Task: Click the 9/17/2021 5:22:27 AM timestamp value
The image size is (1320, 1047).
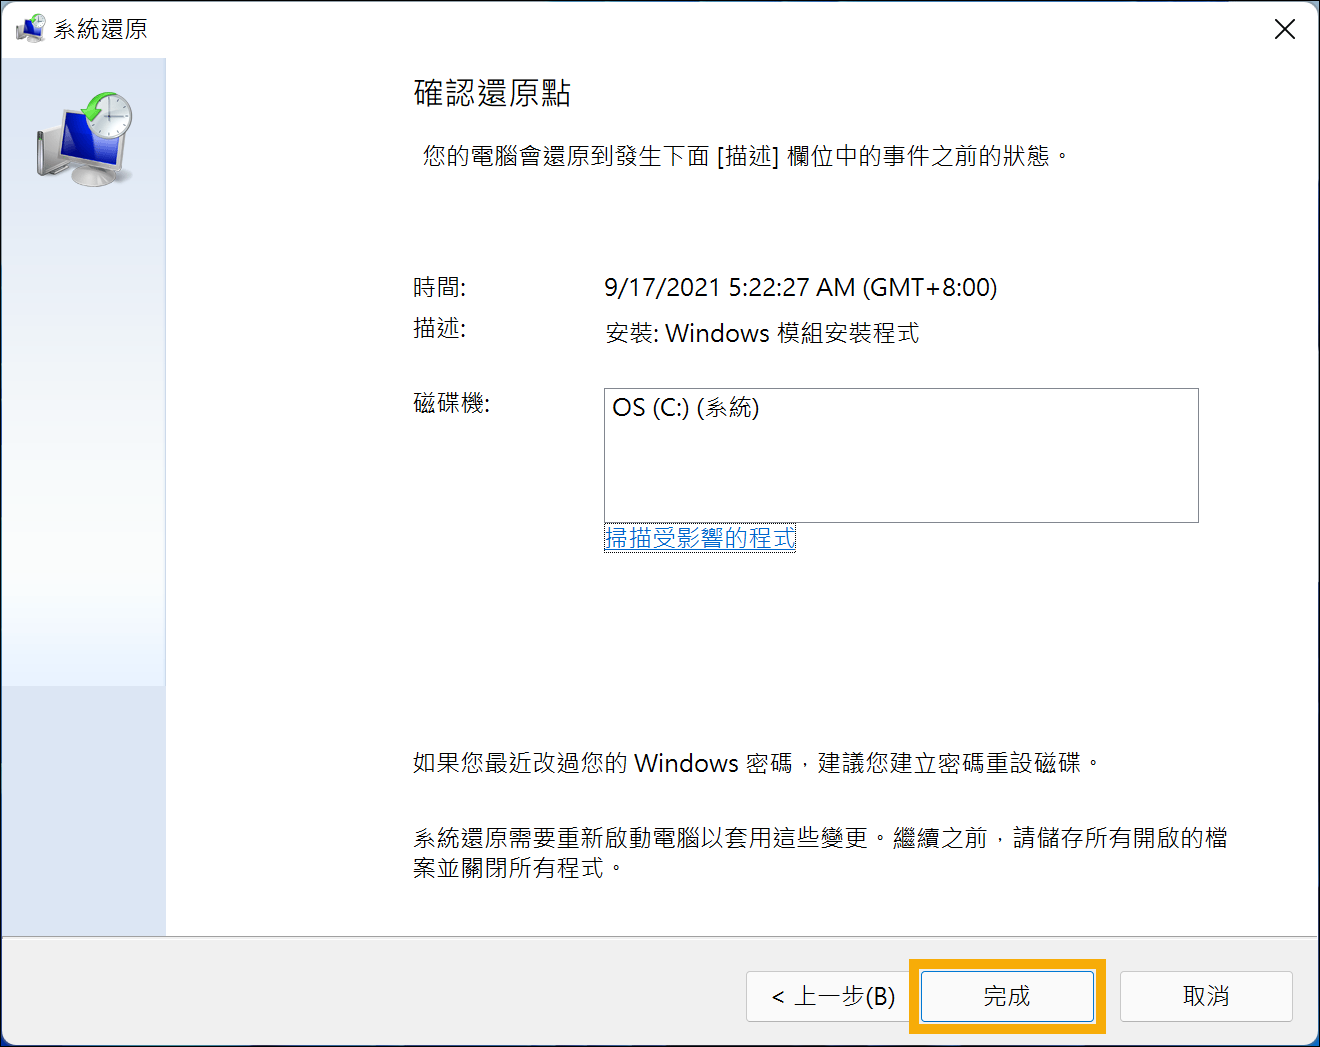Action: (801, 288)
